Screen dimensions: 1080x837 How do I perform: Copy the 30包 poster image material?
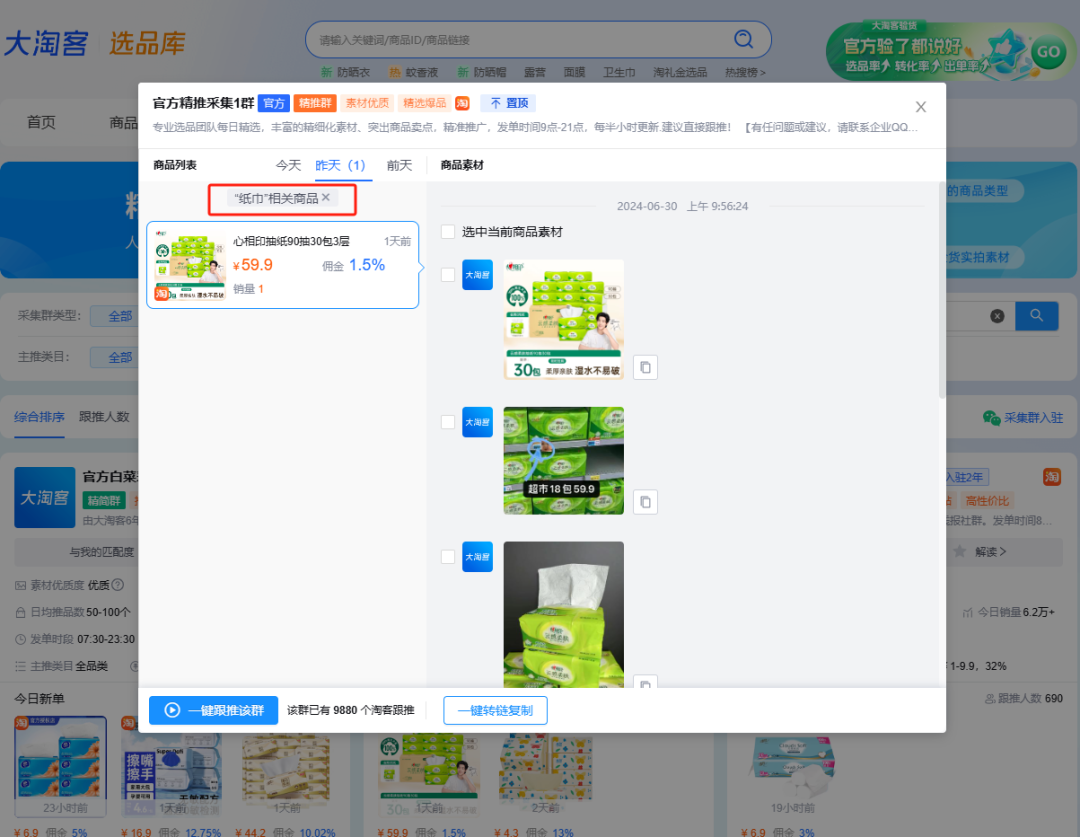(x=645, y=367)
